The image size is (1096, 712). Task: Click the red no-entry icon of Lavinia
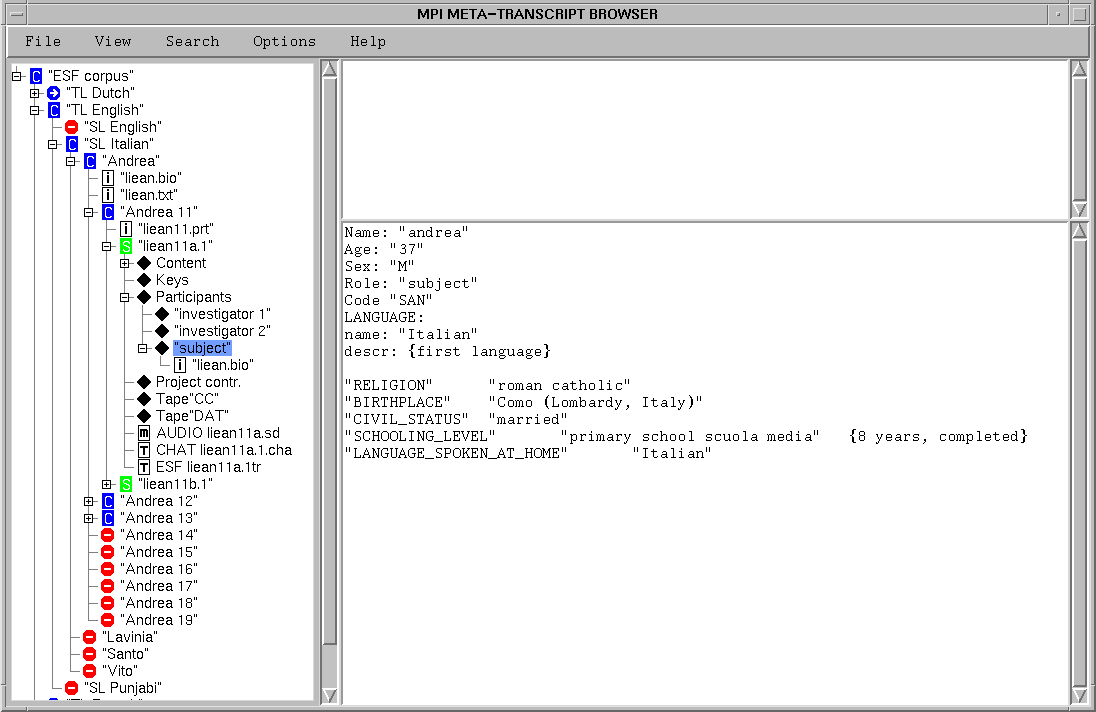89,637
